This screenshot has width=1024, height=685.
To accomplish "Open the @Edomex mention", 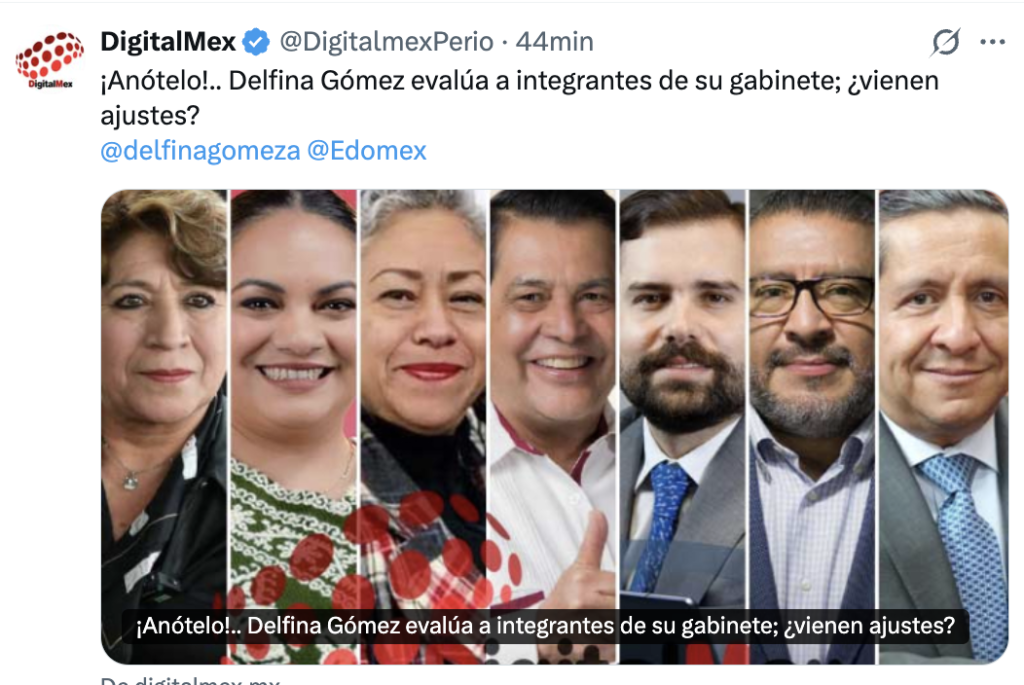I will 366,151.
